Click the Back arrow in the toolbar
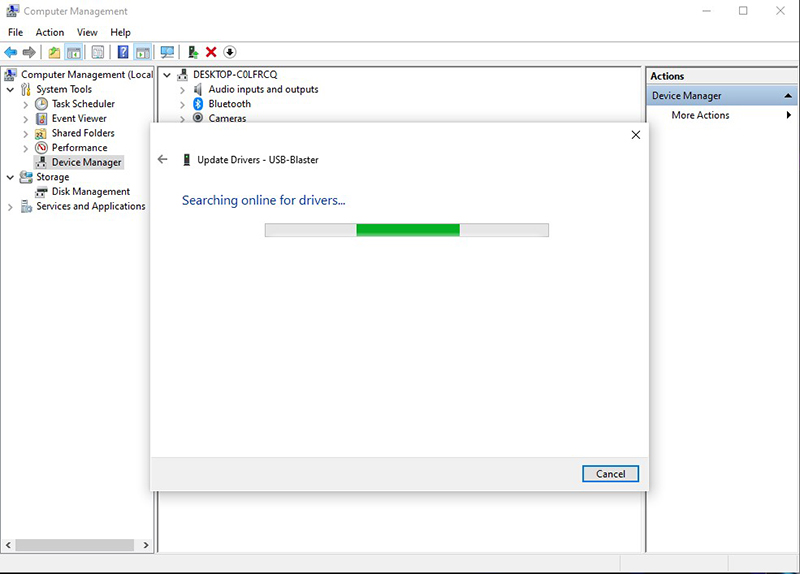 click(10, 52)
